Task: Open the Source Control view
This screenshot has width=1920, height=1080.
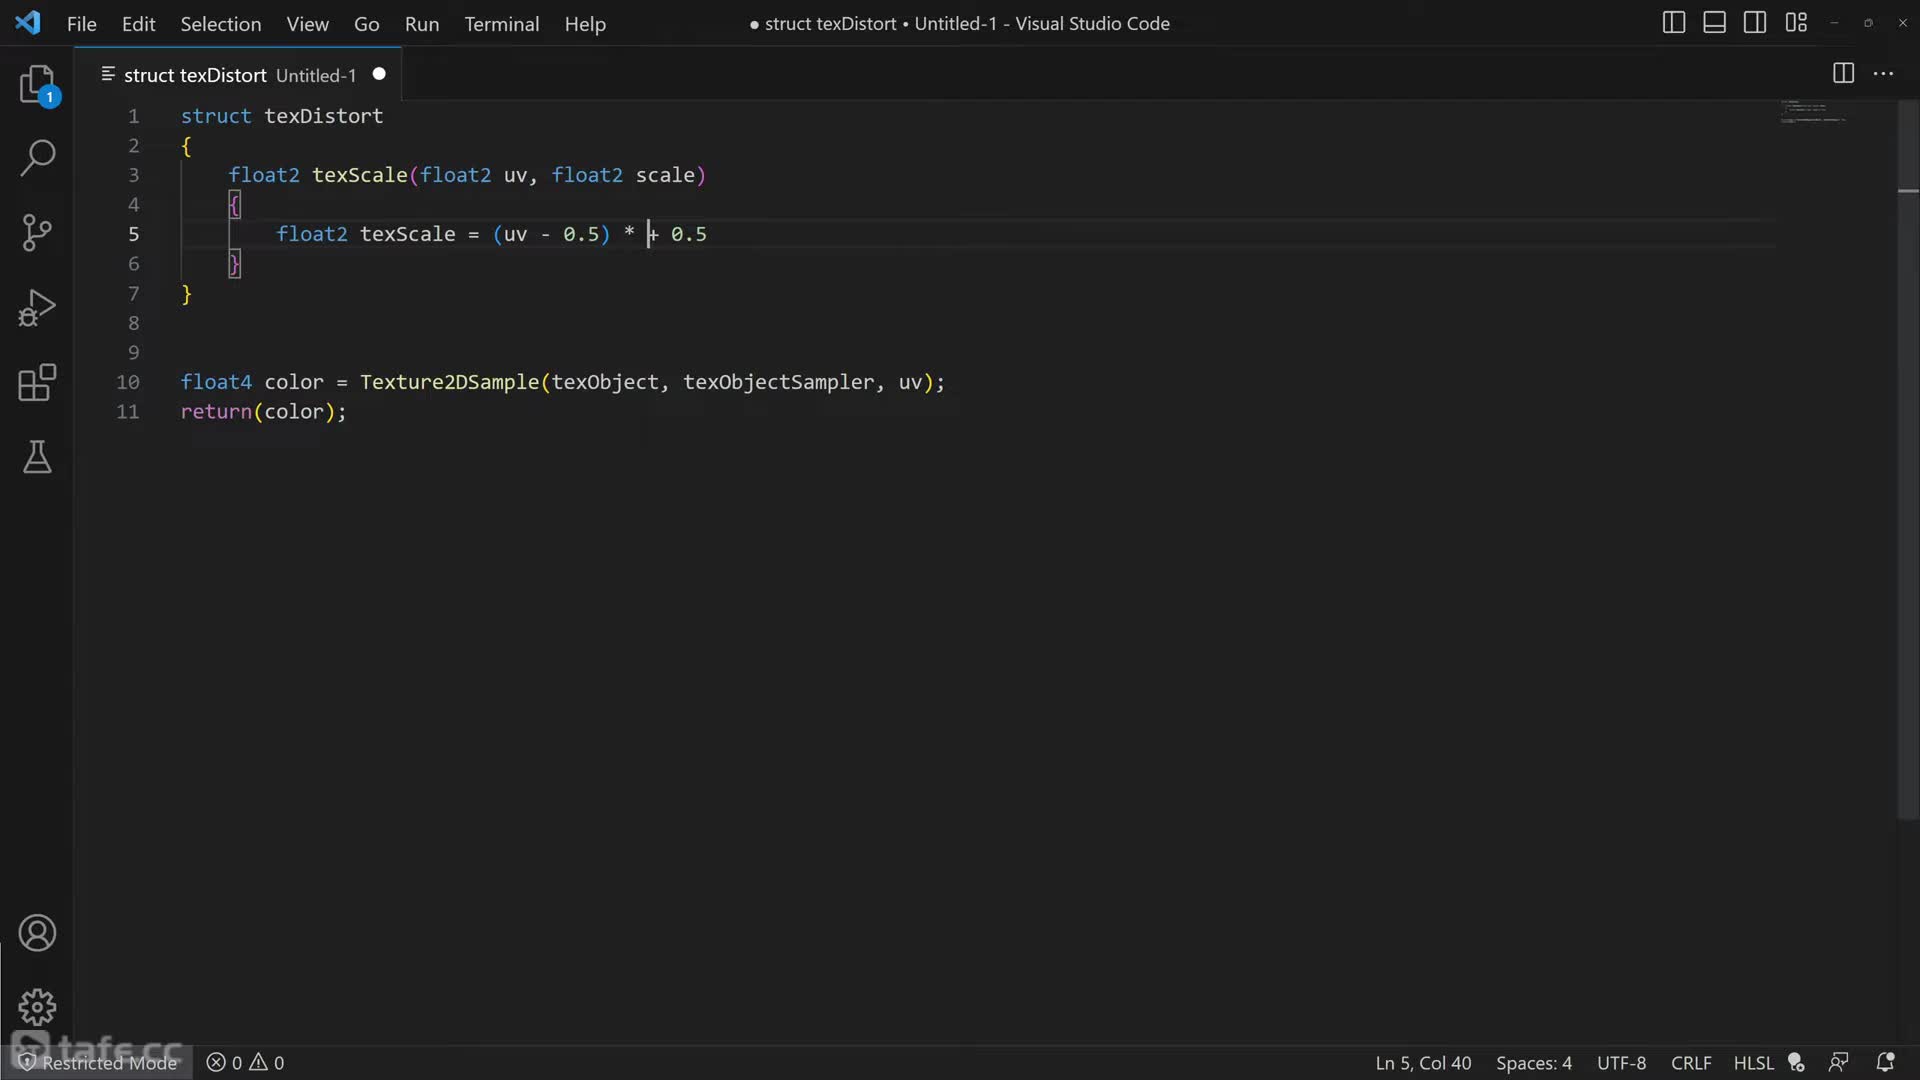Action: [38, 232]
